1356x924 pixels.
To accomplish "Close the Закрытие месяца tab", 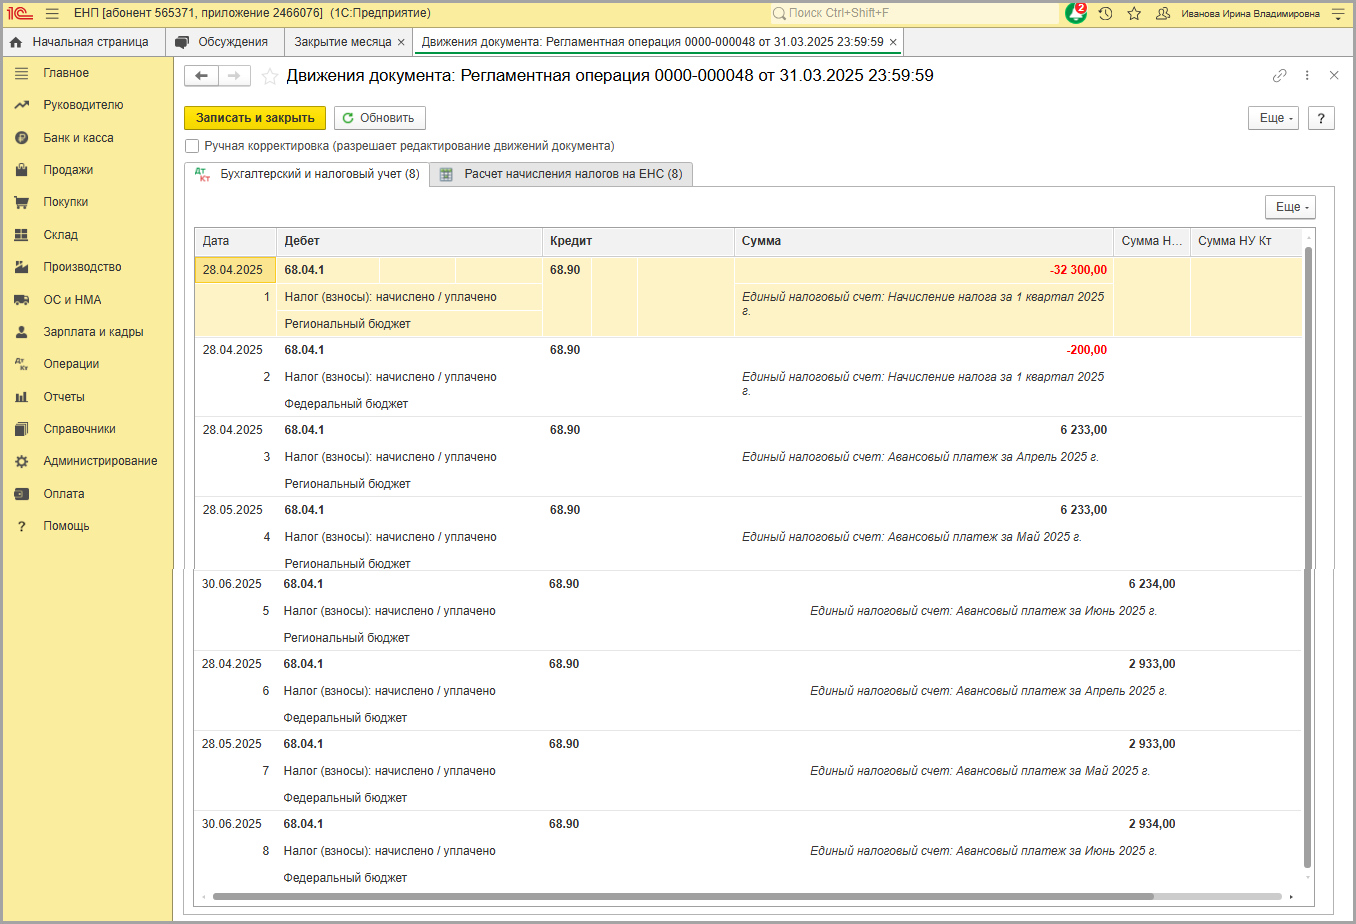I will 401,42.
